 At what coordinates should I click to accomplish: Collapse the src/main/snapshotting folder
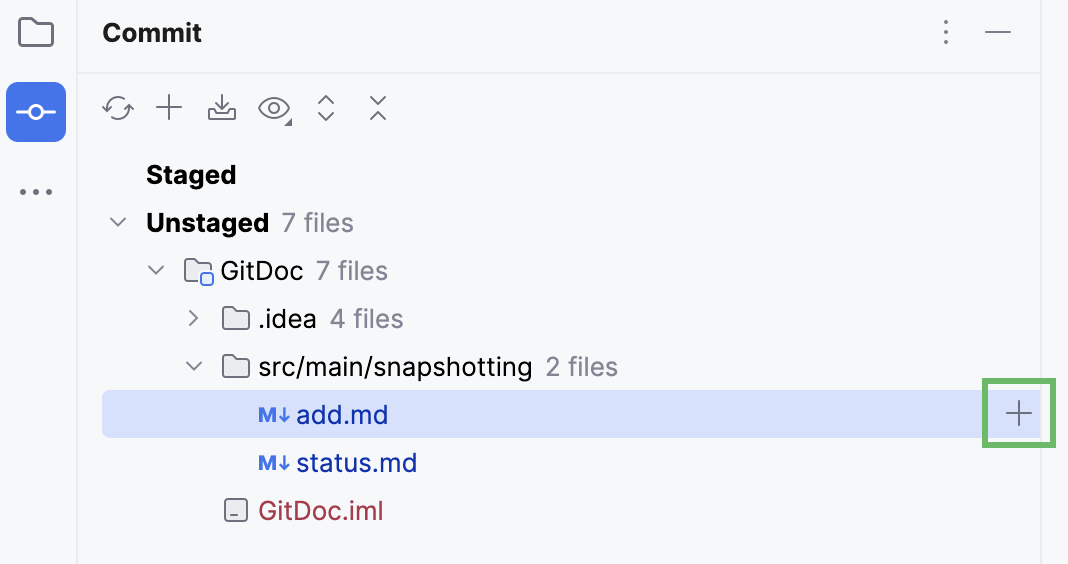click(194, 367)
